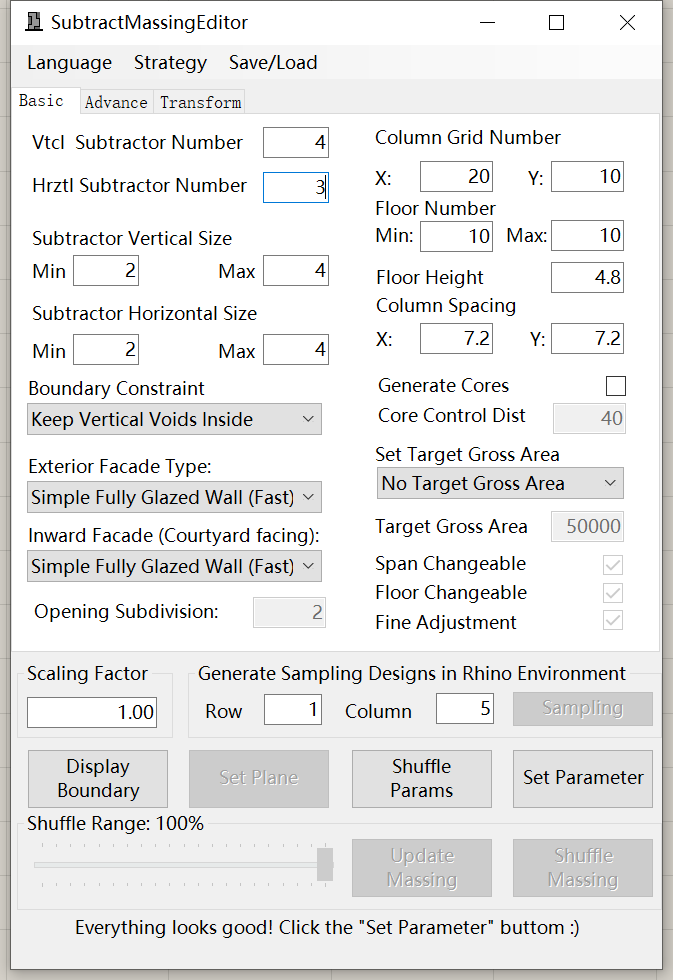Switch to the Transform tab
This screenshot has width=673, height=980.
pyautogui.click(x=200, y=102)
